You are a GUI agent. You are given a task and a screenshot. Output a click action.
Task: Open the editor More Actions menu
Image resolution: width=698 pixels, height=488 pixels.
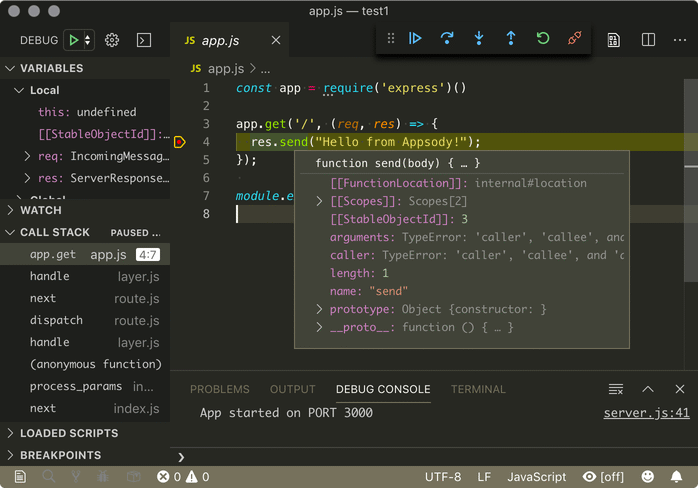pos(680,40)
